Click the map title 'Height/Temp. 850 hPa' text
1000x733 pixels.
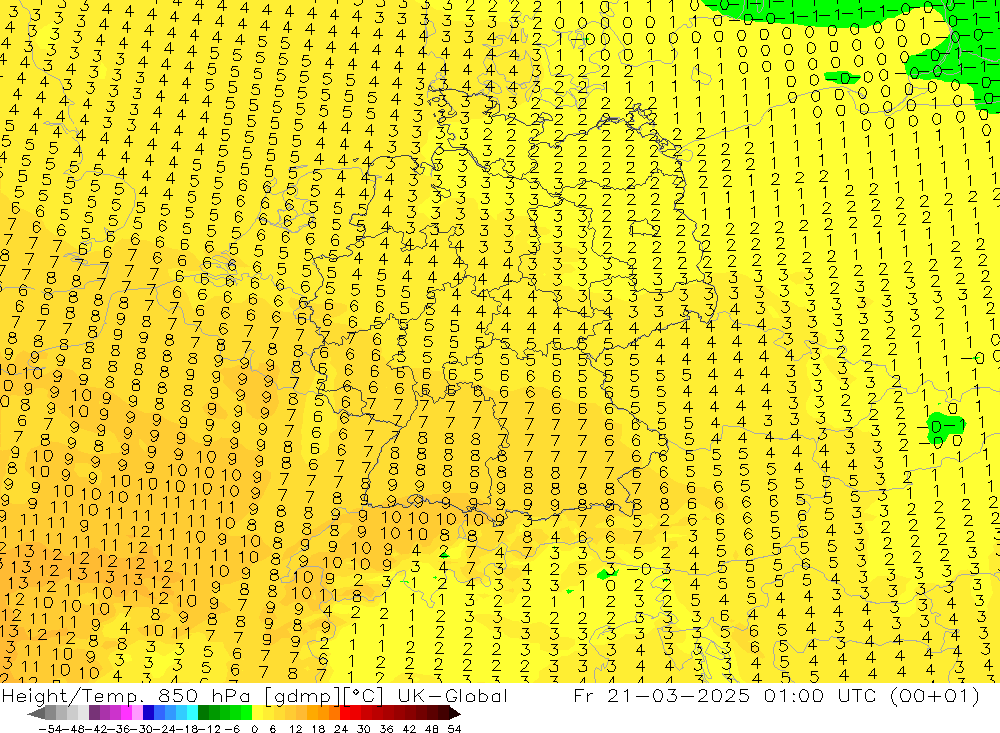click(x=126, y=696)
